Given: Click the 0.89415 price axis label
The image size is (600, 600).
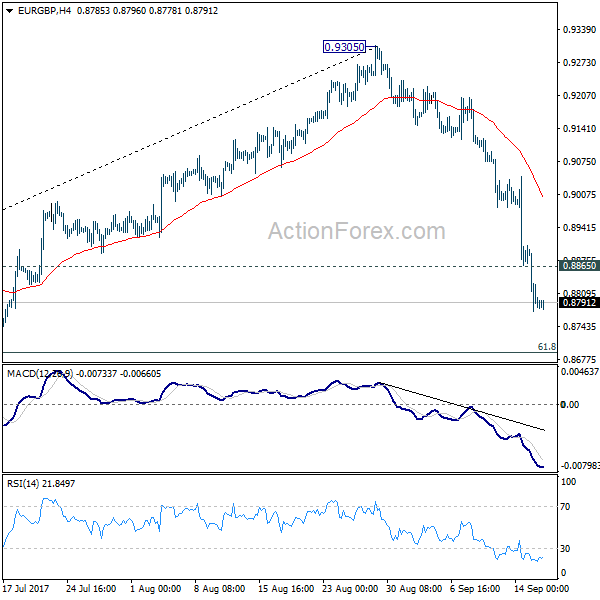Looking at the screenshot, I should coord(579,228).
